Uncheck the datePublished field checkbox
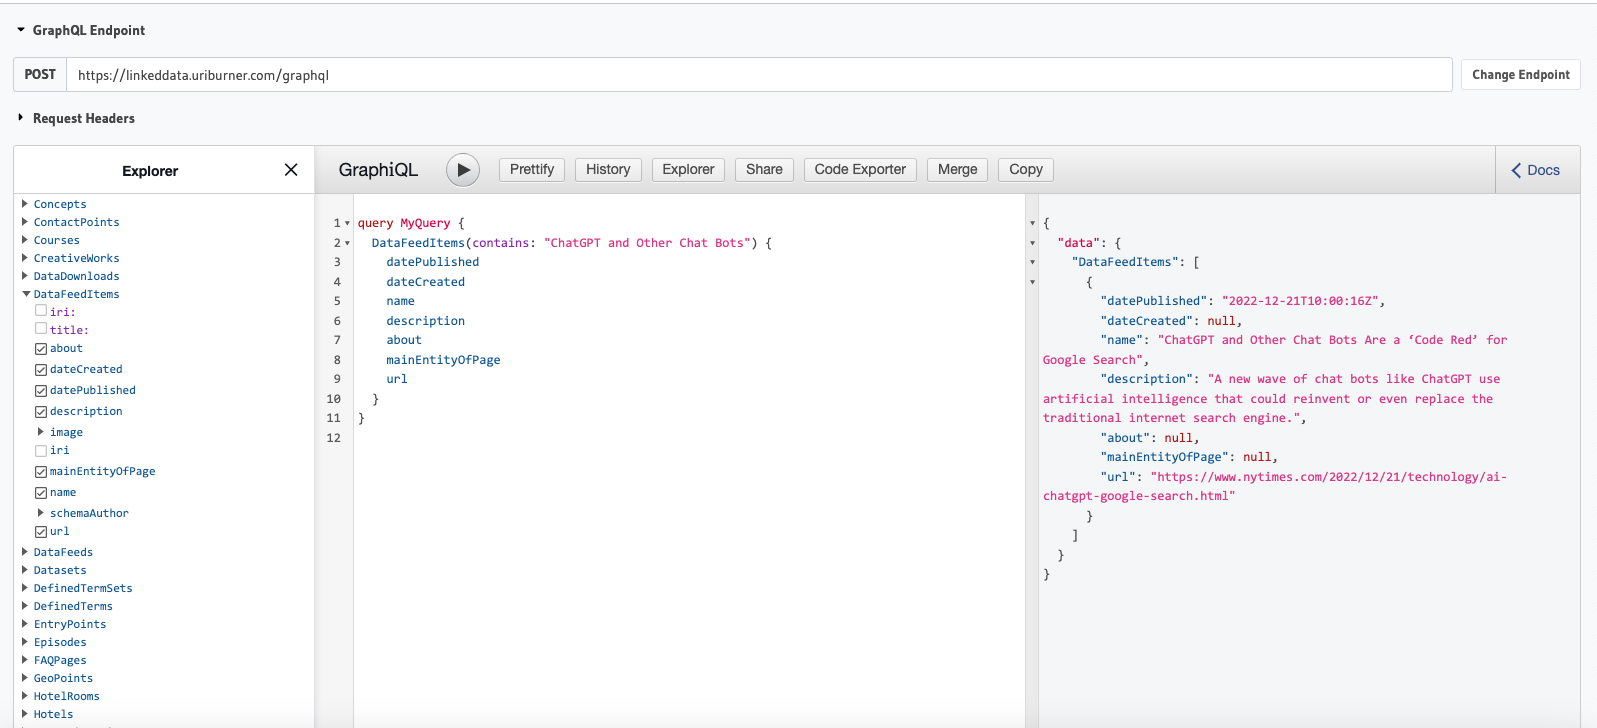This screenshot has height=728, width=1597. pos(41,391)
